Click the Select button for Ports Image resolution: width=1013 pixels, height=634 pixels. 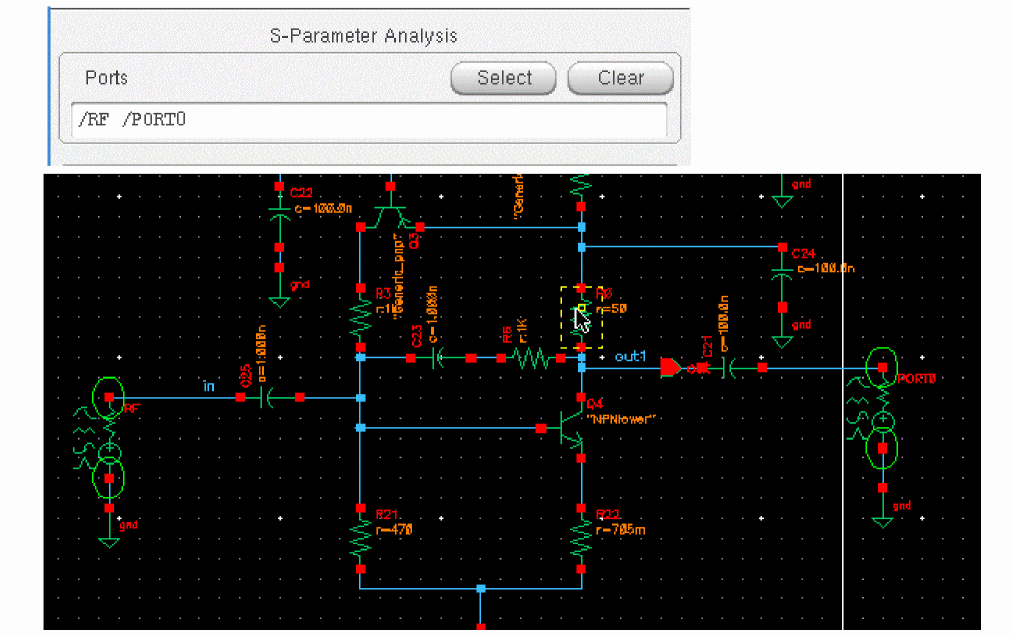coord(503,78)
